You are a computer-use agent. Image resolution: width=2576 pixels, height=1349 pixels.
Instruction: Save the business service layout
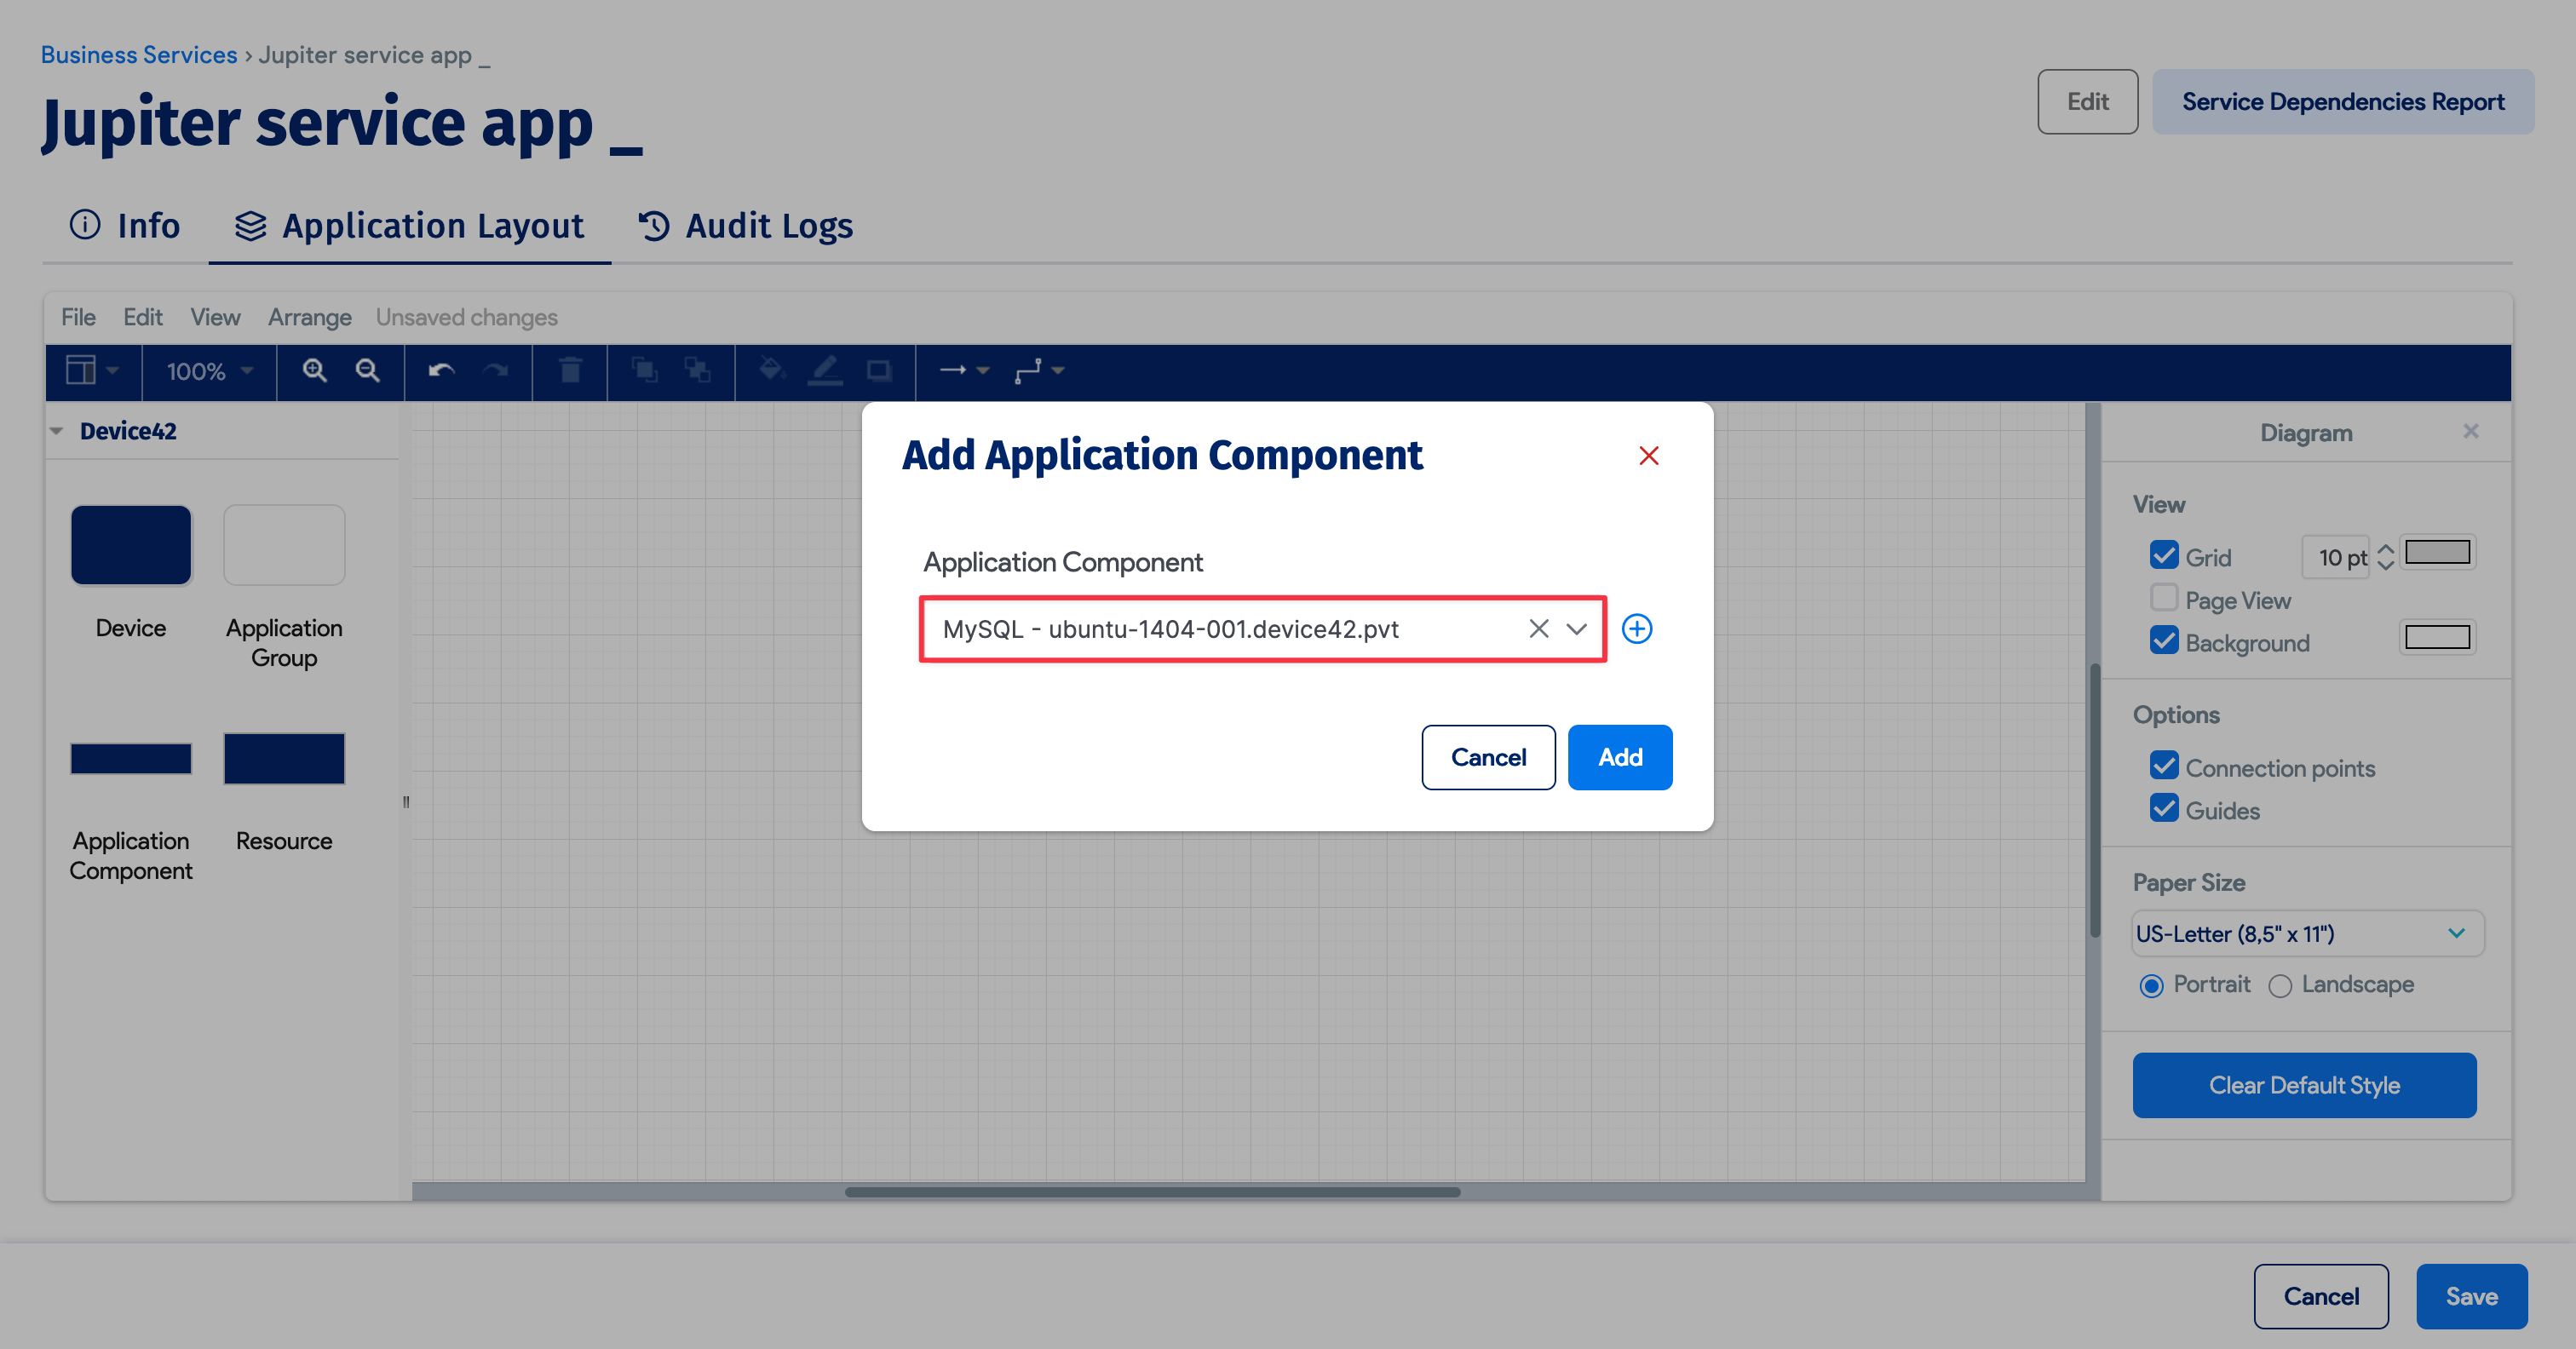[x=2471, y=1296]
